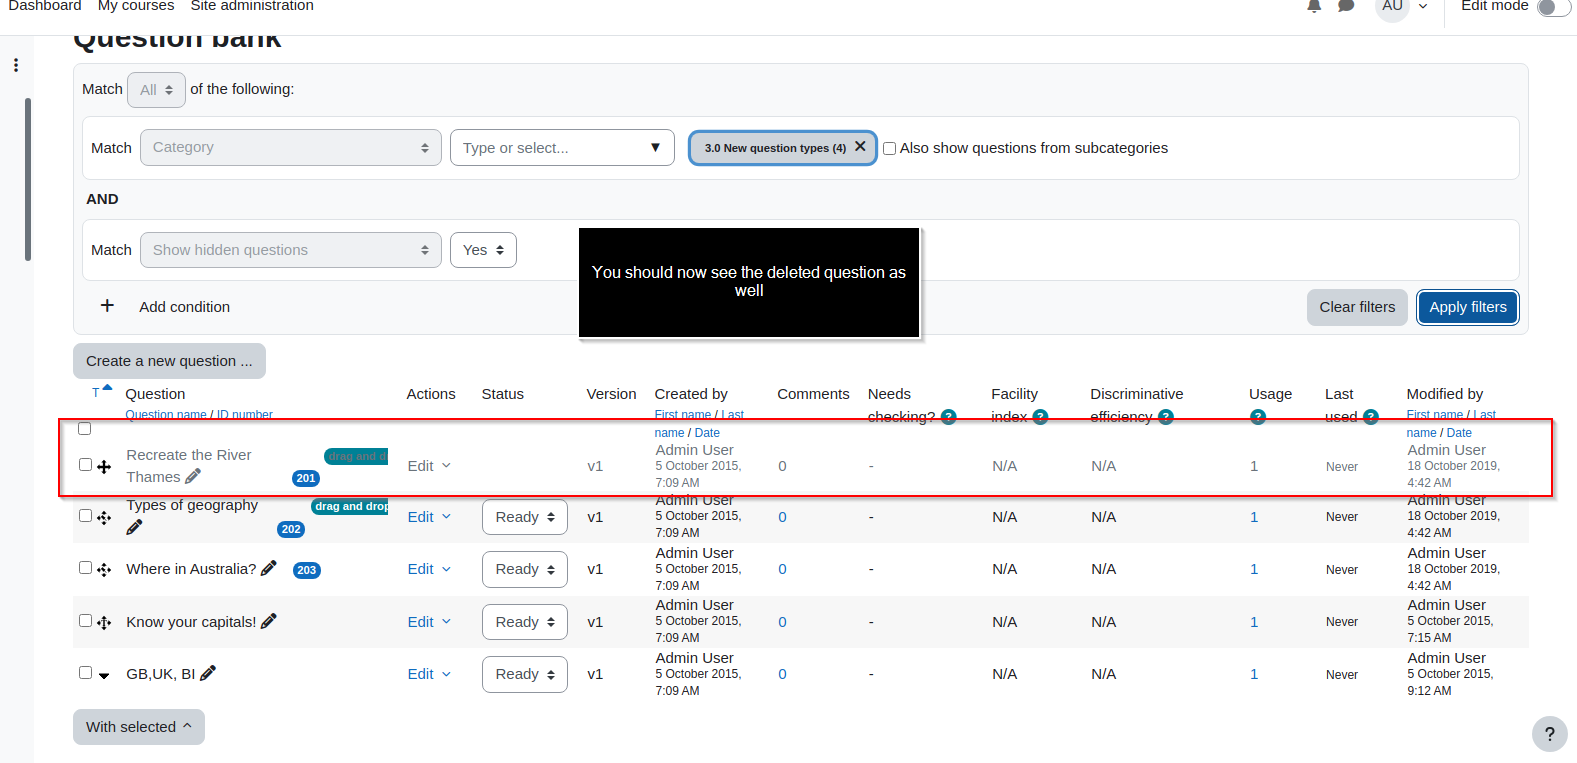Click question type icon for GB,UK, BI
This screenshot has height=763, width=1577.
(x=104, y=676)
